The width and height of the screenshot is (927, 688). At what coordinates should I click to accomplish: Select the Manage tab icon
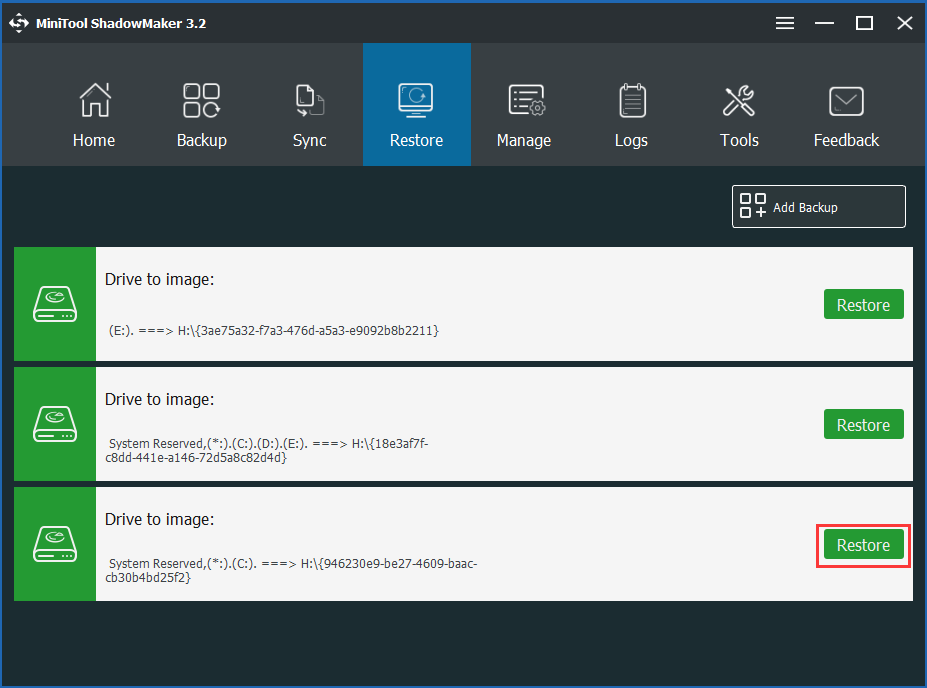[524, 100]
